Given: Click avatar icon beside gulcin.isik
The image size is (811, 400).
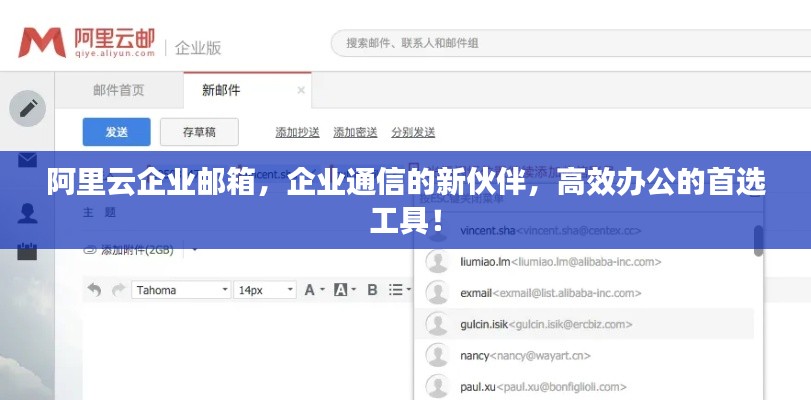Looking at the screenshot, I should coord(437,324).
